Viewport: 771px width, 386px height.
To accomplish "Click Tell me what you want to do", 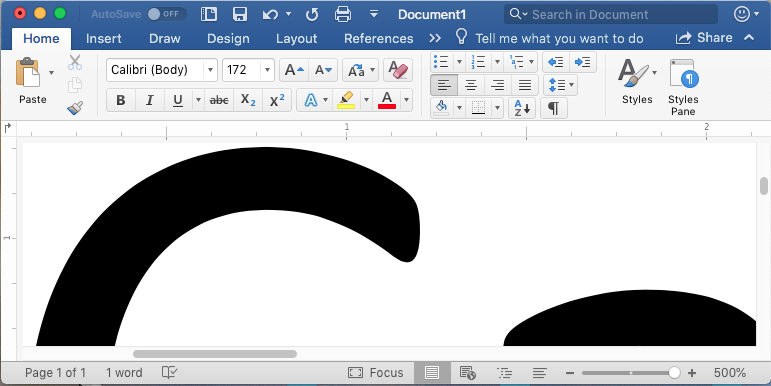I will [559, 38].
